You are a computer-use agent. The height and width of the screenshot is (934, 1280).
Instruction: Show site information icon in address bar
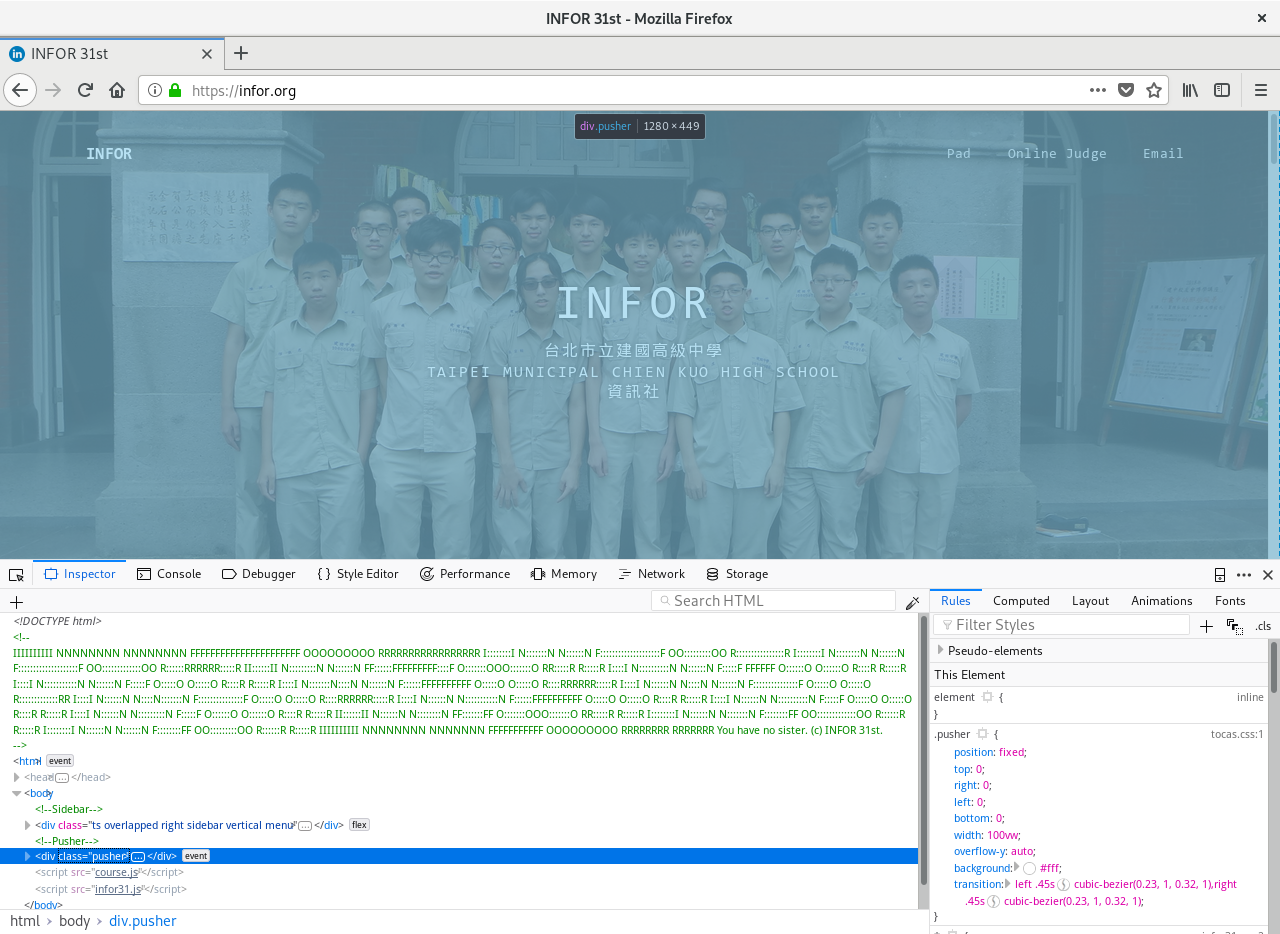(155, 90)
